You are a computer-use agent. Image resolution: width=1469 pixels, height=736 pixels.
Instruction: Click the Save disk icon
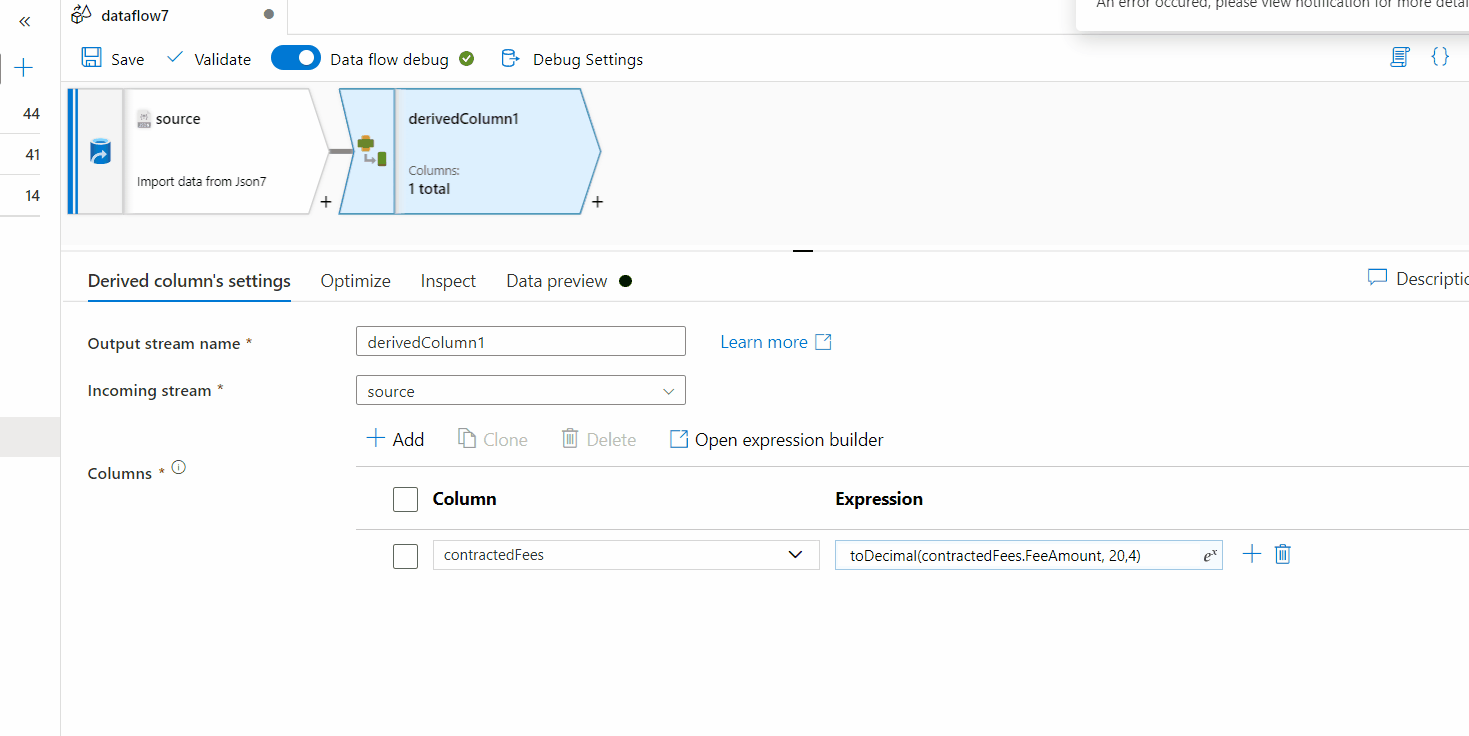point(91,58)
